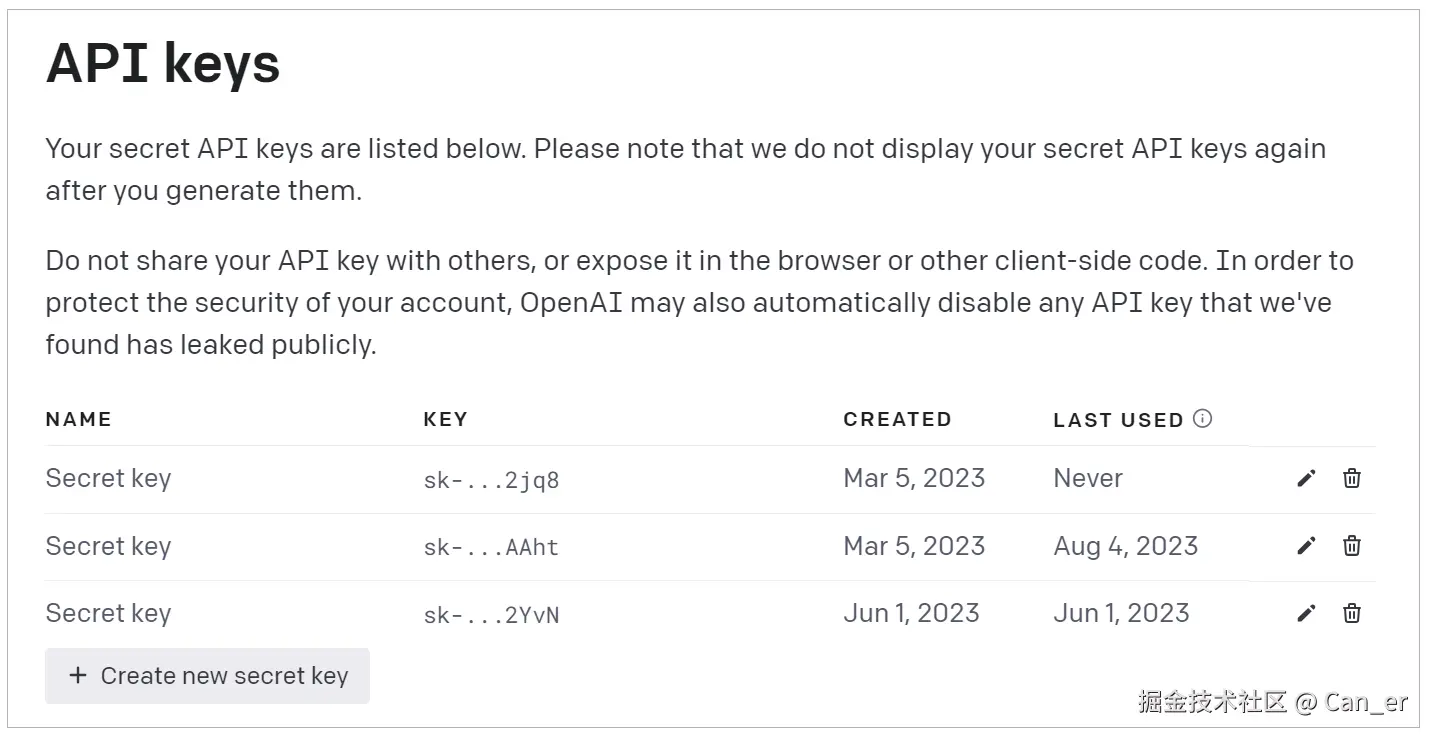Click the Last Used info icon
The height and width of the screenshot is (737, 1429).
click(1203, 419)
